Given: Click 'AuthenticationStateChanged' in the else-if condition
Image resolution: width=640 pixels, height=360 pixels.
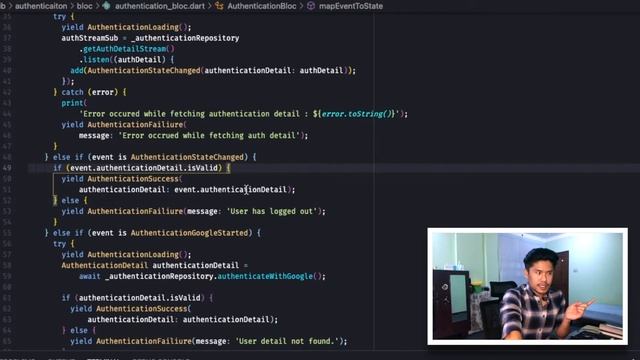Looking at the screenshot, I should click(x=187, y=157).
